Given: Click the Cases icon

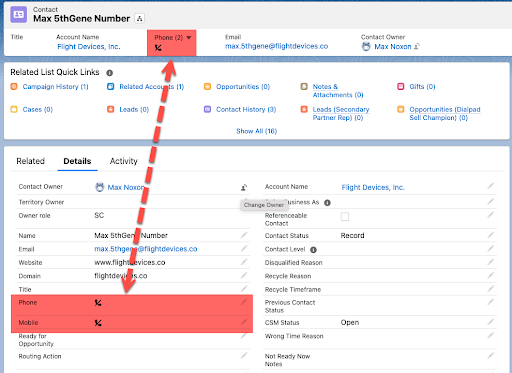Looking at the screenshot, I should pos(14,109).
